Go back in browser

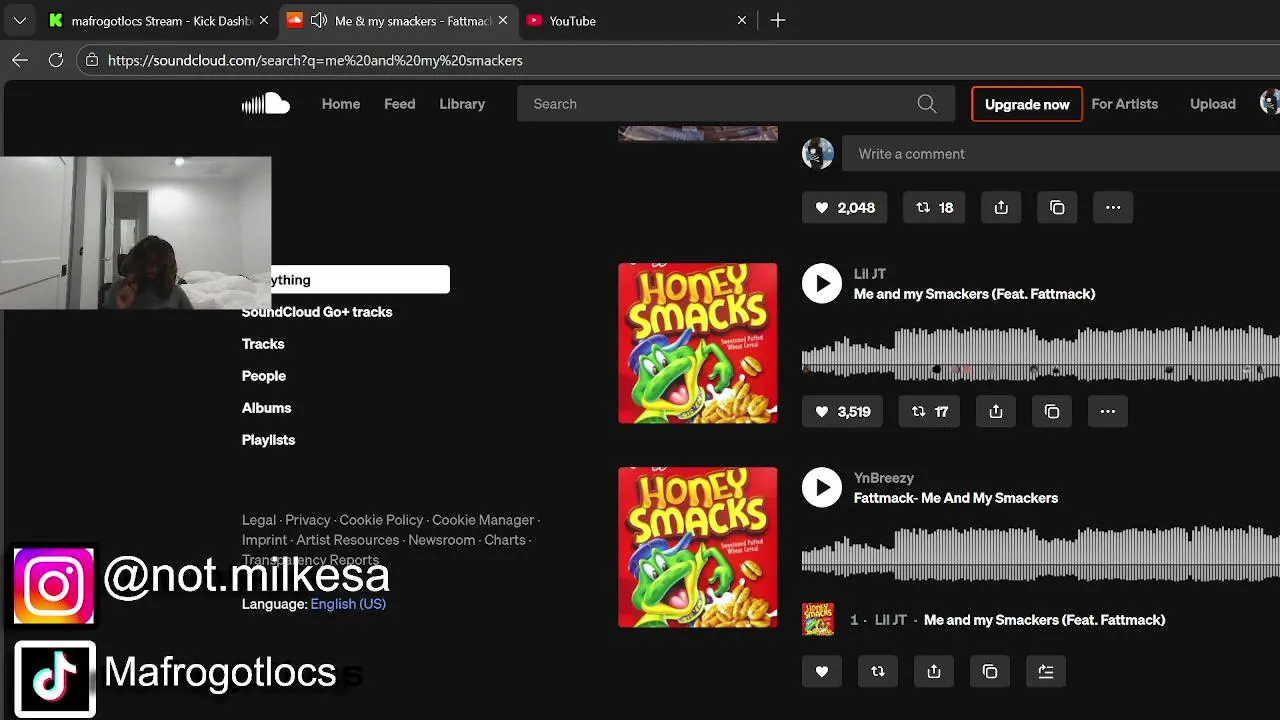[20, 60]
